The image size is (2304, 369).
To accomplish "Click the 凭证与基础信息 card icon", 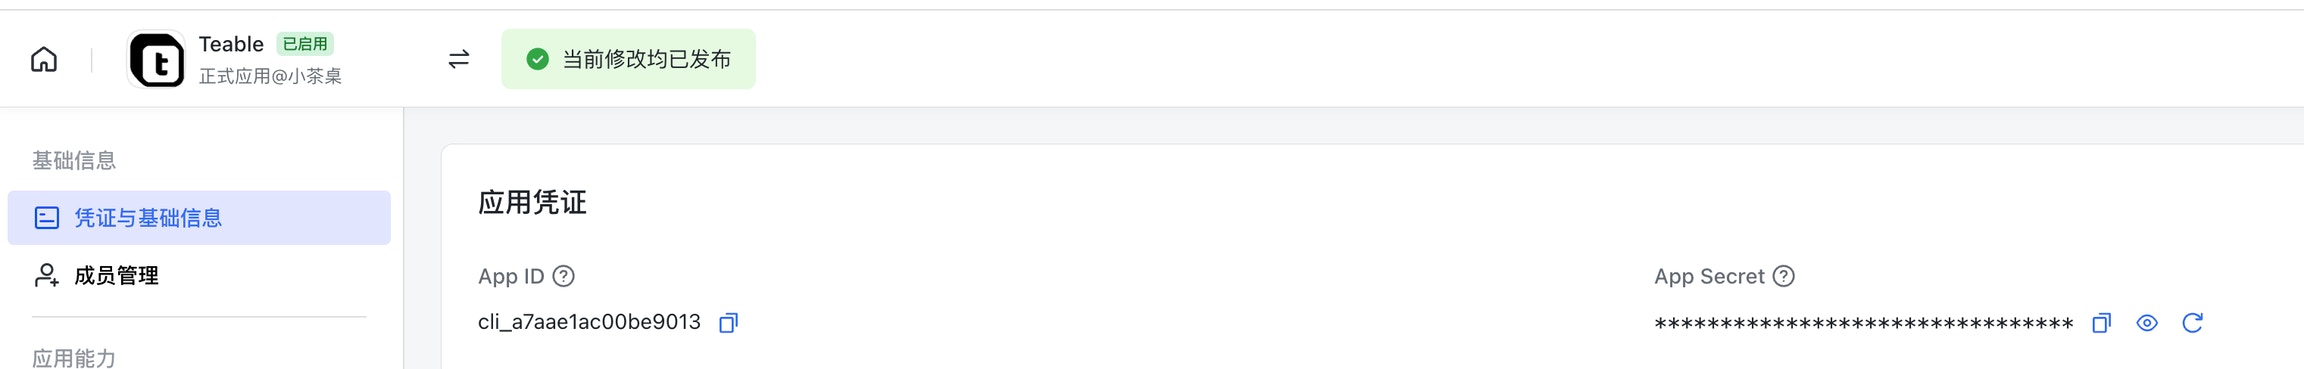I will point(47,218).
